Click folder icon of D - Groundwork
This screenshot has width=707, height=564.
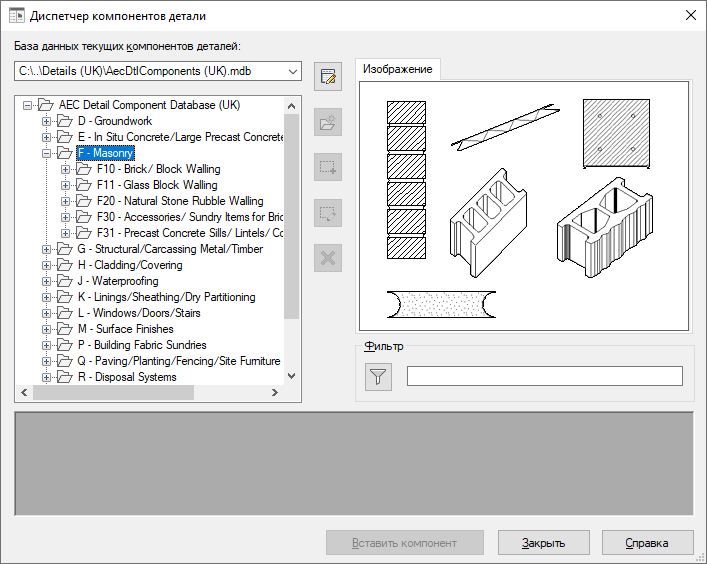click(x=65, y=121)
